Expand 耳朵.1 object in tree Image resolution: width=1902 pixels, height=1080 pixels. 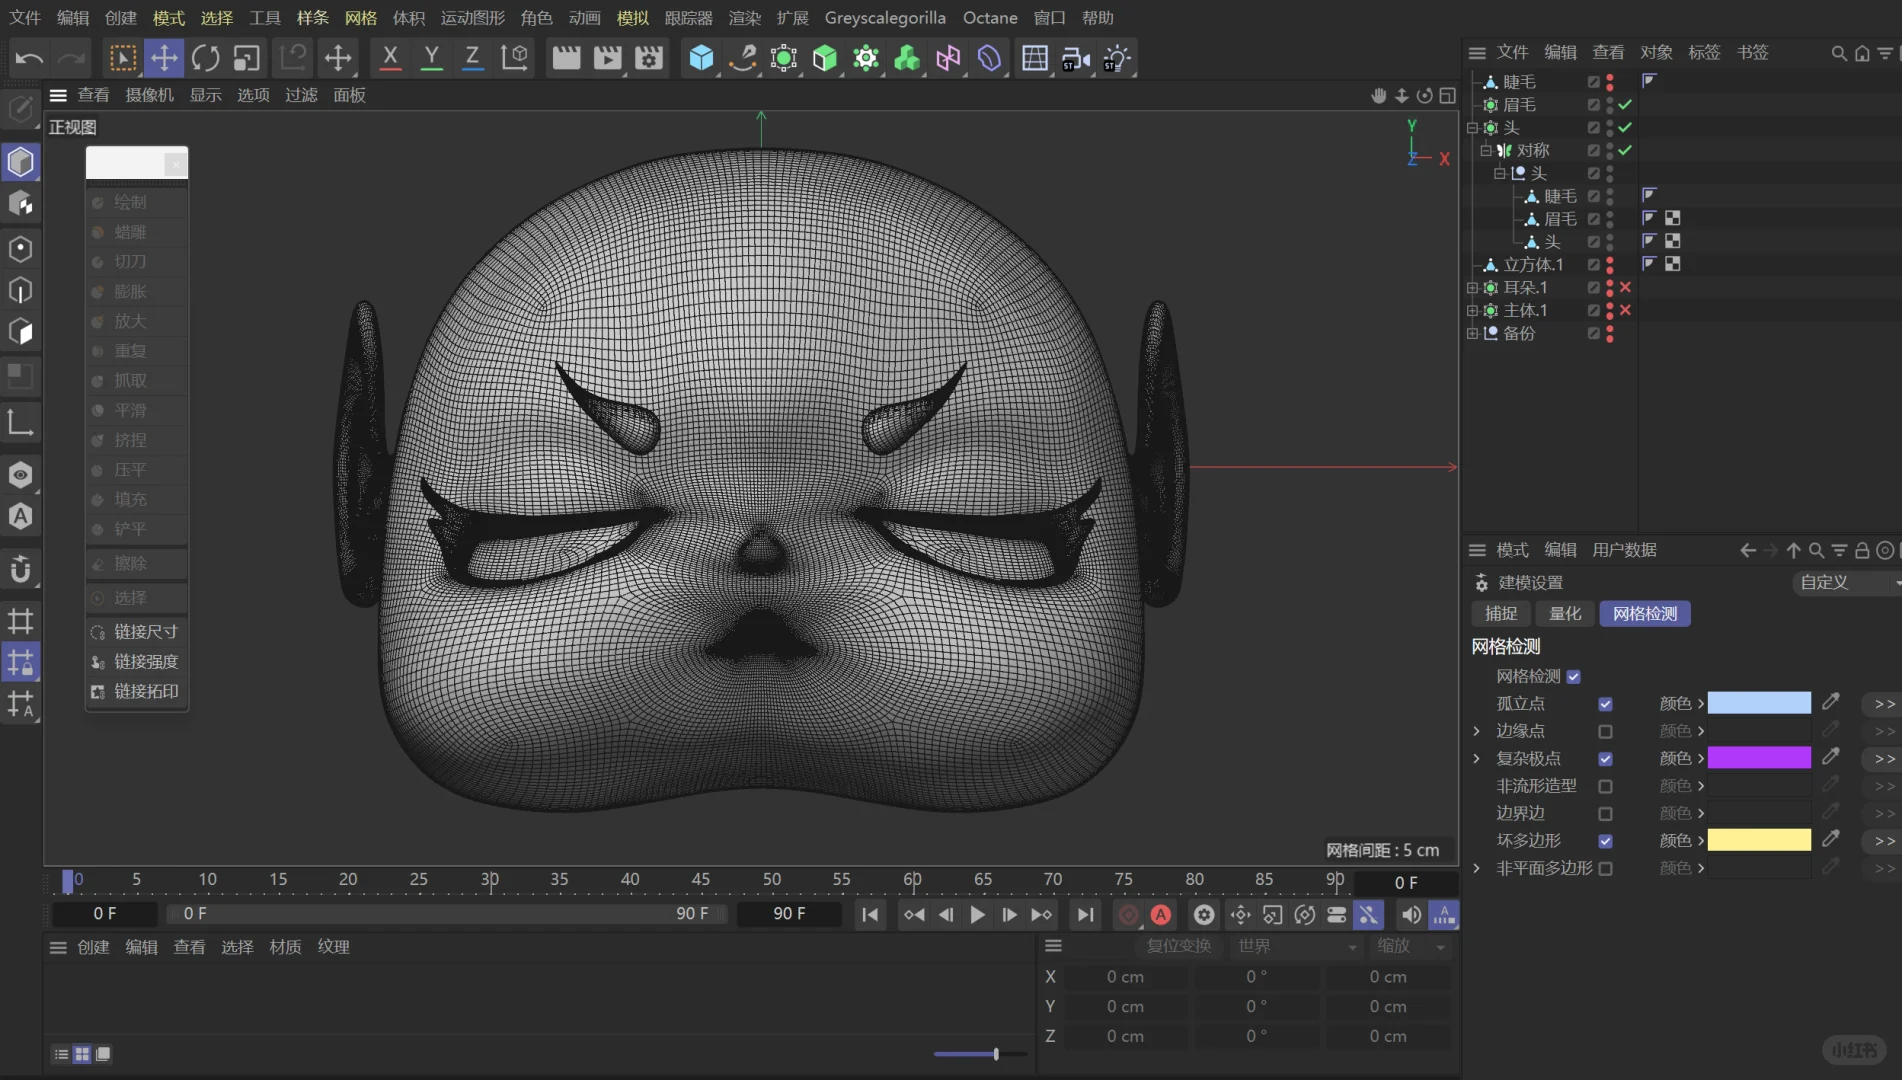coord(1472,287)
